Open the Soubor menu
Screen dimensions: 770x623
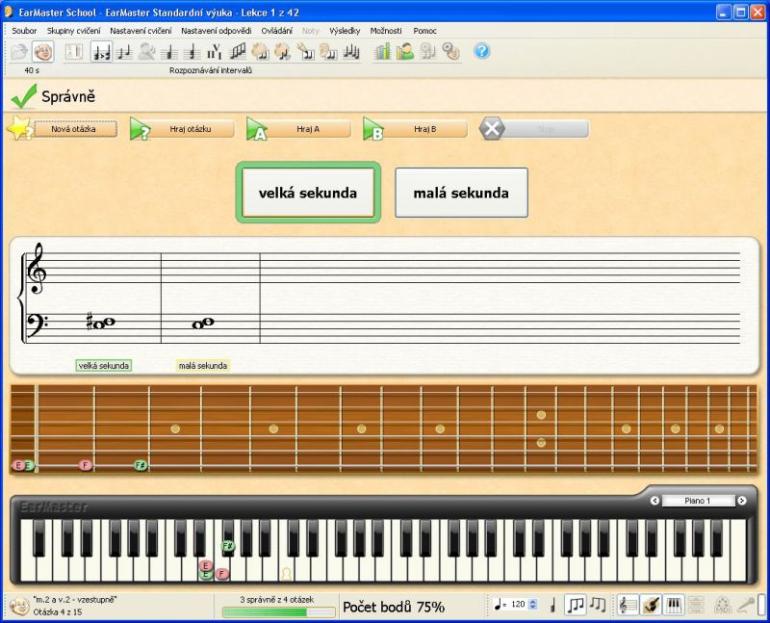24,30
